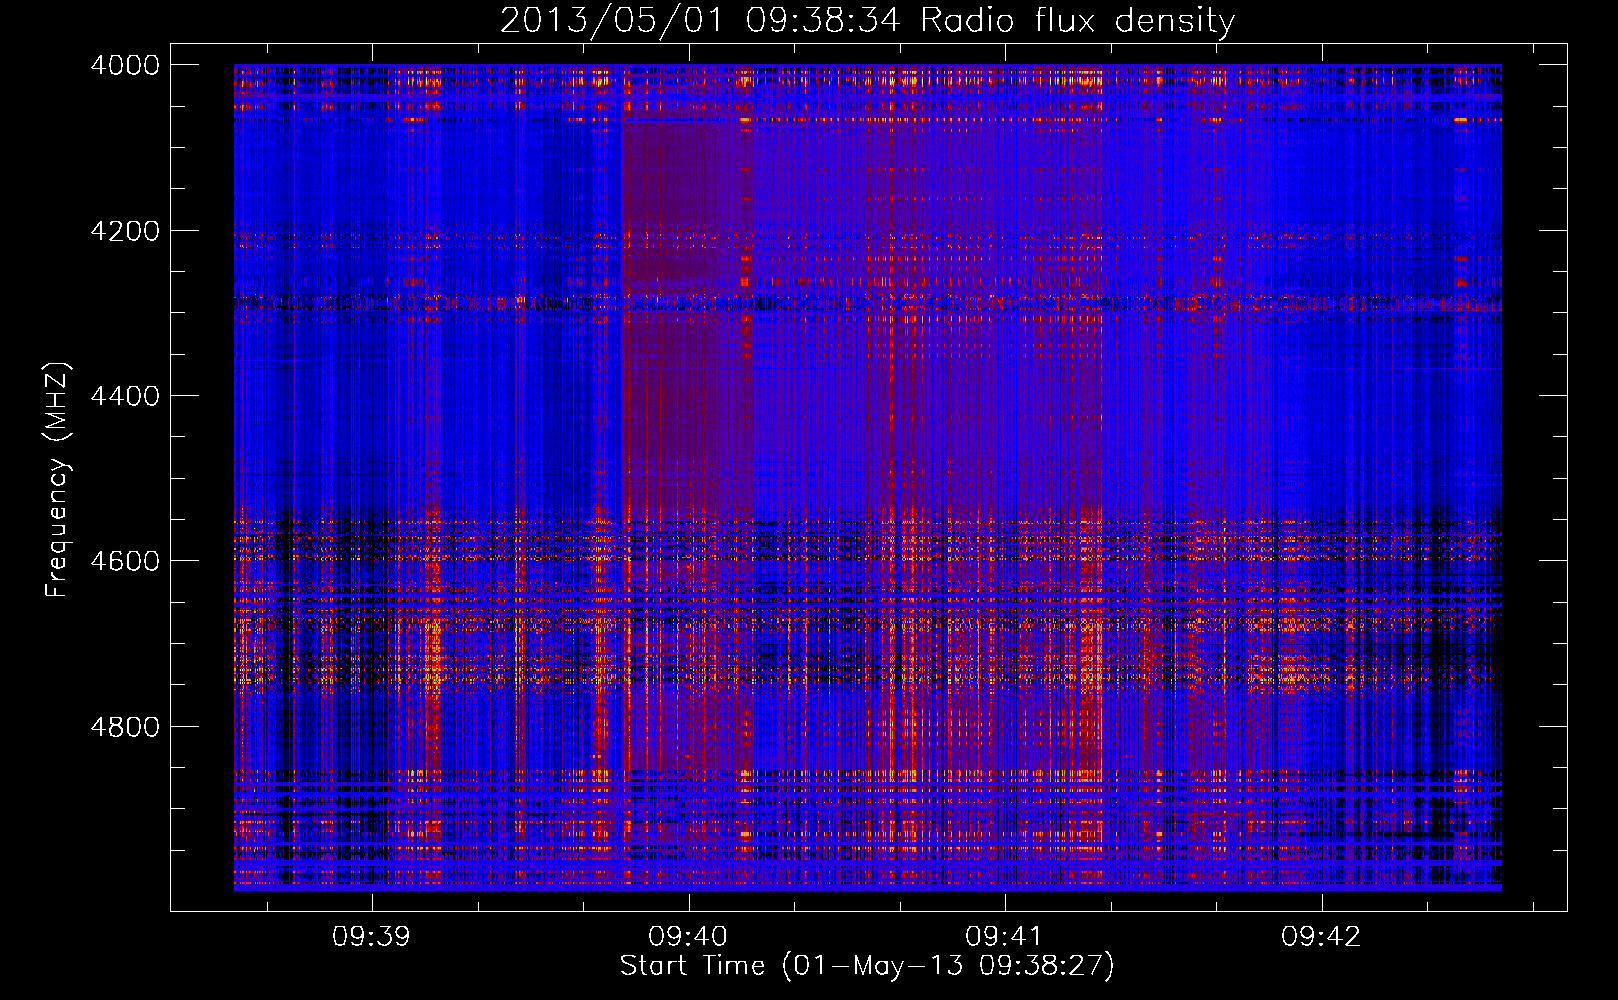Click the 4200 frequency tick label
The image size is (1618, 1000).
[125, 231]
